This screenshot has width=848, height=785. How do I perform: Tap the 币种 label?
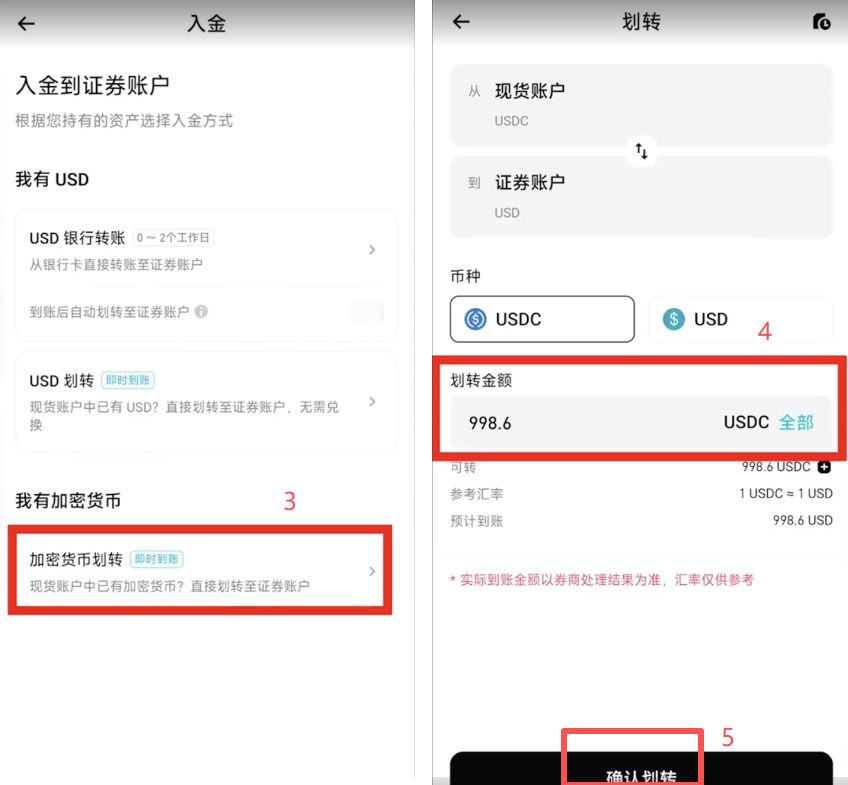tap(465, 276)
